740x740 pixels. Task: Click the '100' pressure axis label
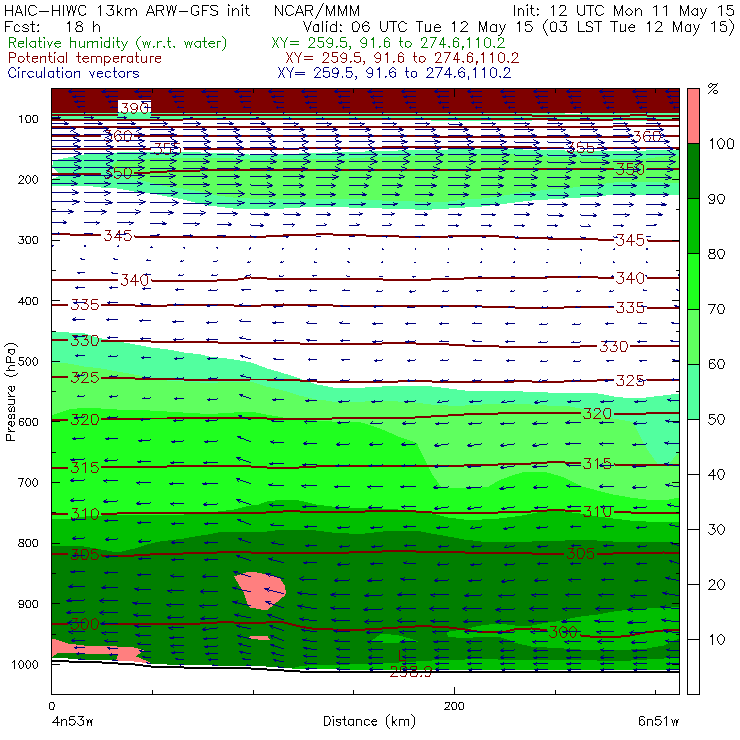click(28, 119)
